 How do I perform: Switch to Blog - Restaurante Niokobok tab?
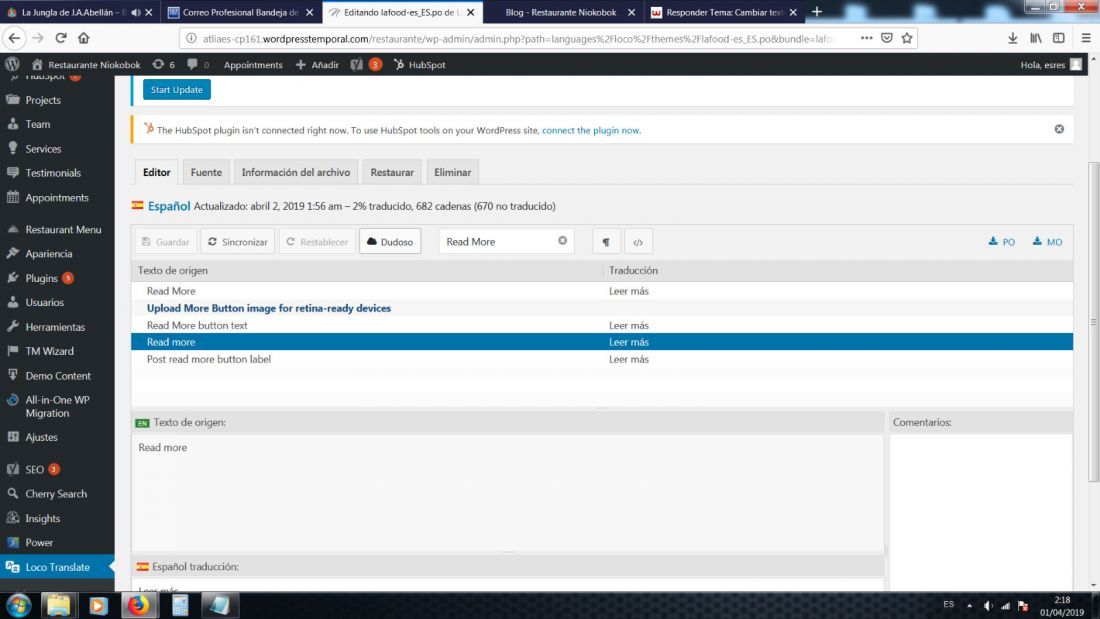tap(561, 12)
